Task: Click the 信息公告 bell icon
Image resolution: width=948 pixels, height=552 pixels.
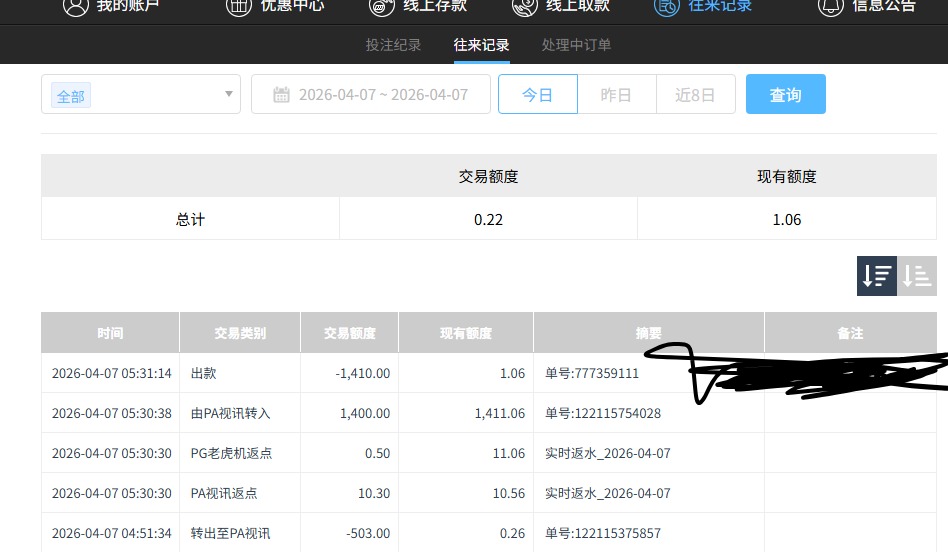Action: 830,6
